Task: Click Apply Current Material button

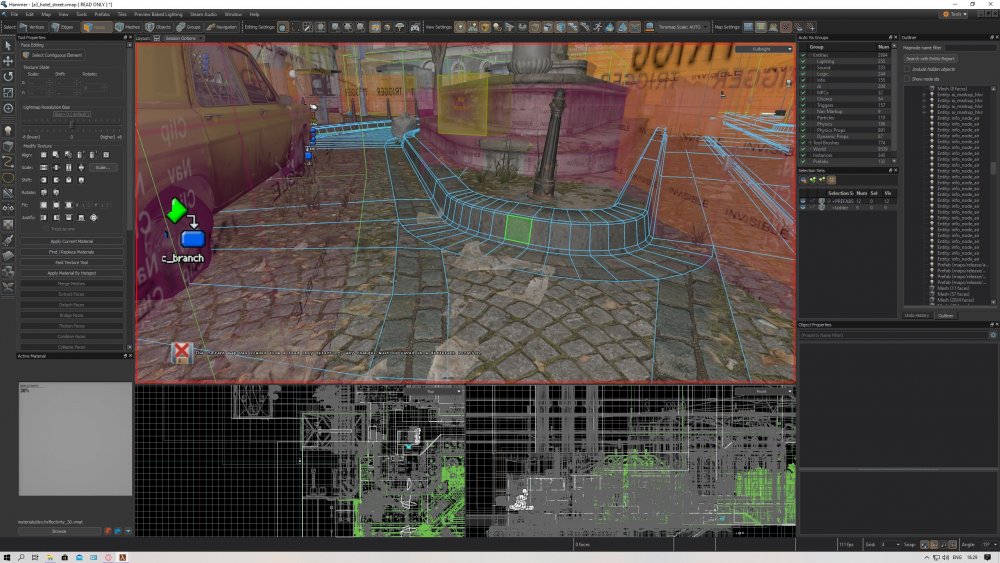Action: [x=71, y=242]
